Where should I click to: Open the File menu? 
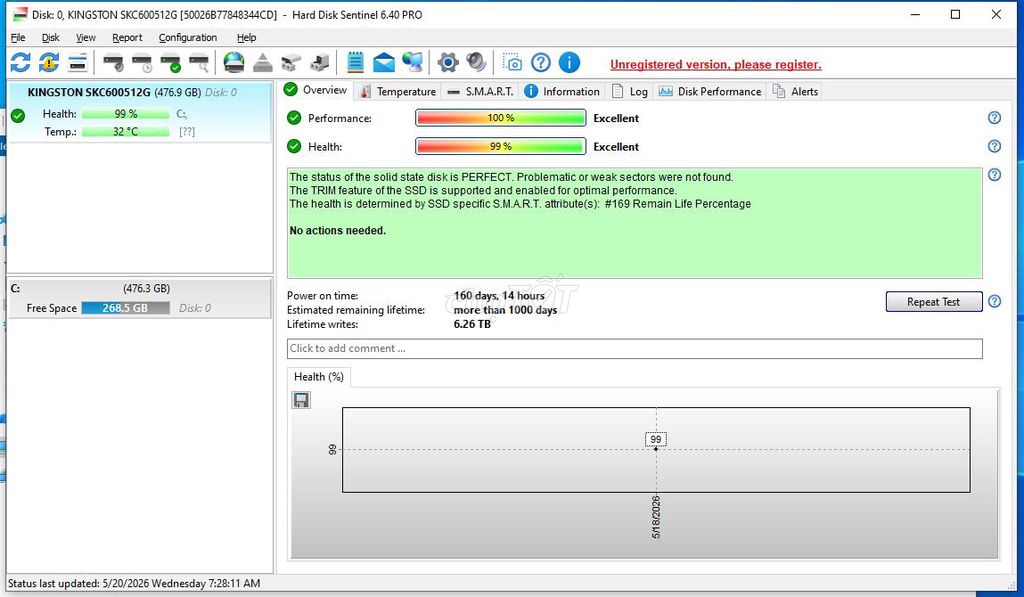point(18,37)
